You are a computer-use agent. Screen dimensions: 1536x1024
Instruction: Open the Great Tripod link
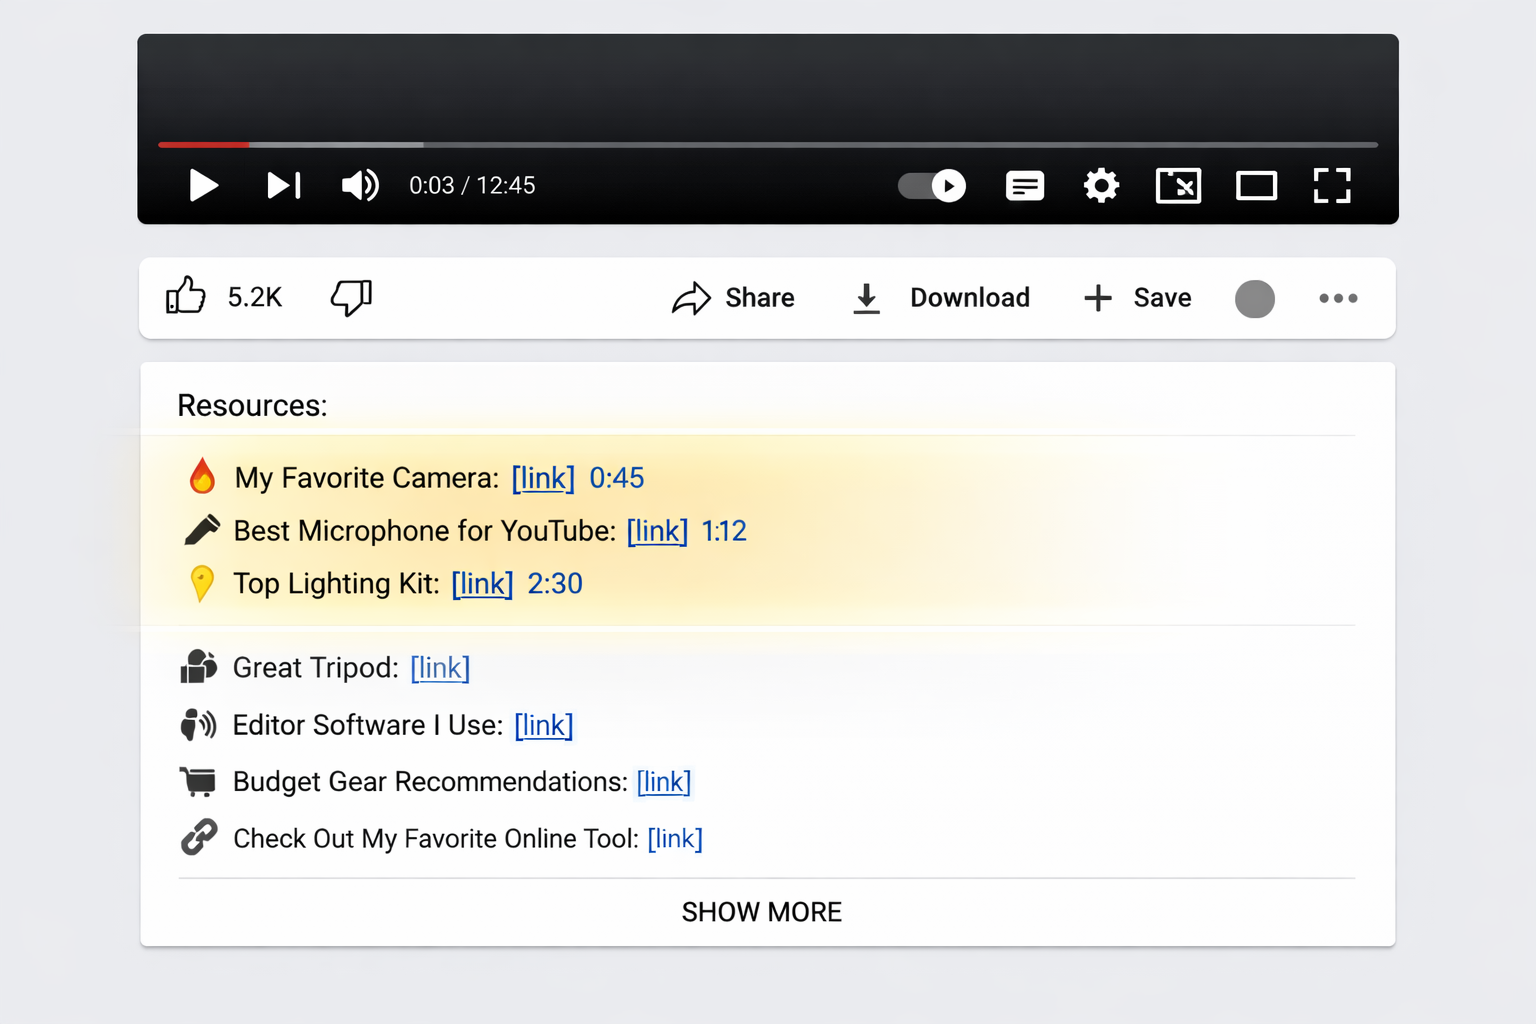[x=440, y=668]
